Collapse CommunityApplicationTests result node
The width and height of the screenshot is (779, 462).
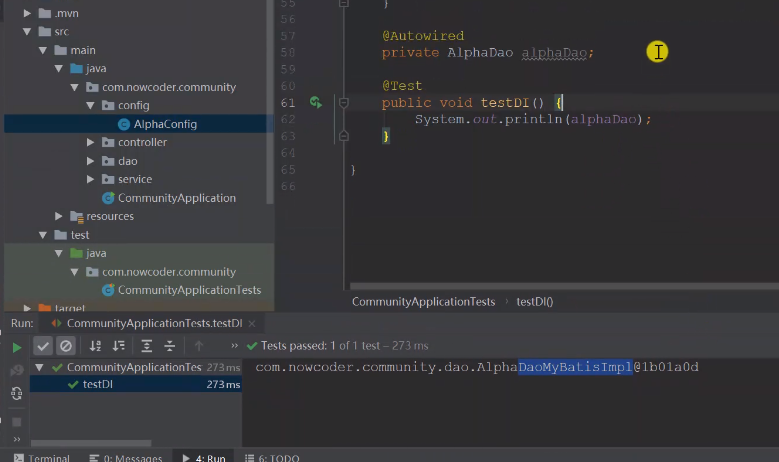[x=39, y=368]
